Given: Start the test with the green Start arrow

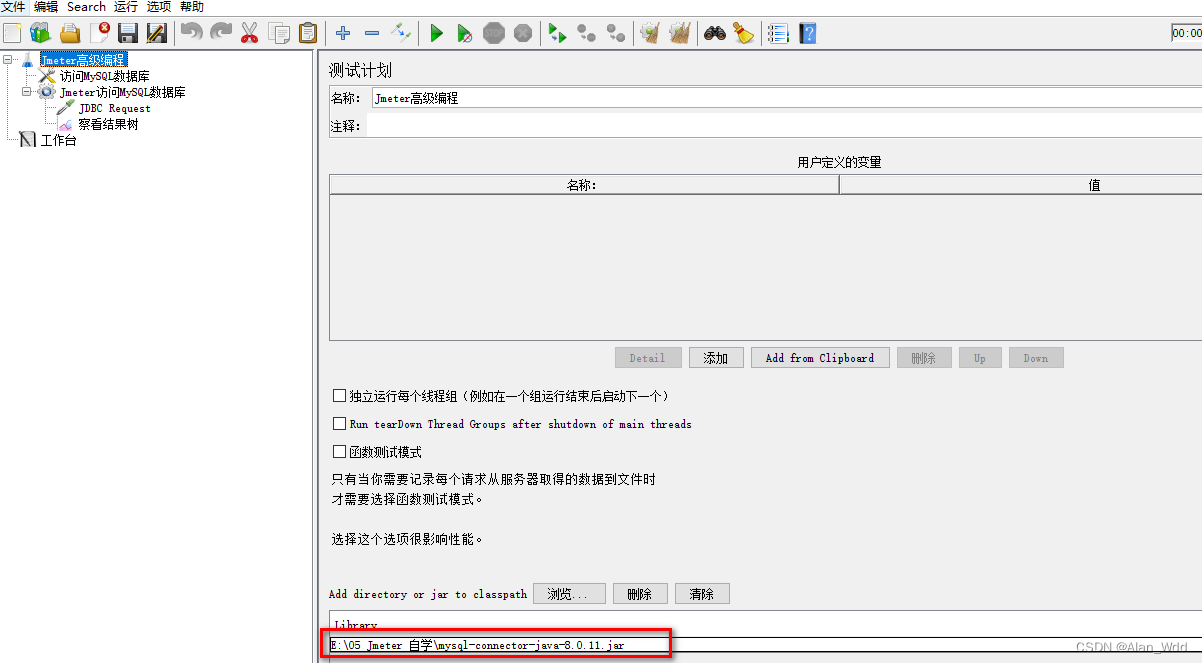Looking at the screenshot, I should pos(437,33).
